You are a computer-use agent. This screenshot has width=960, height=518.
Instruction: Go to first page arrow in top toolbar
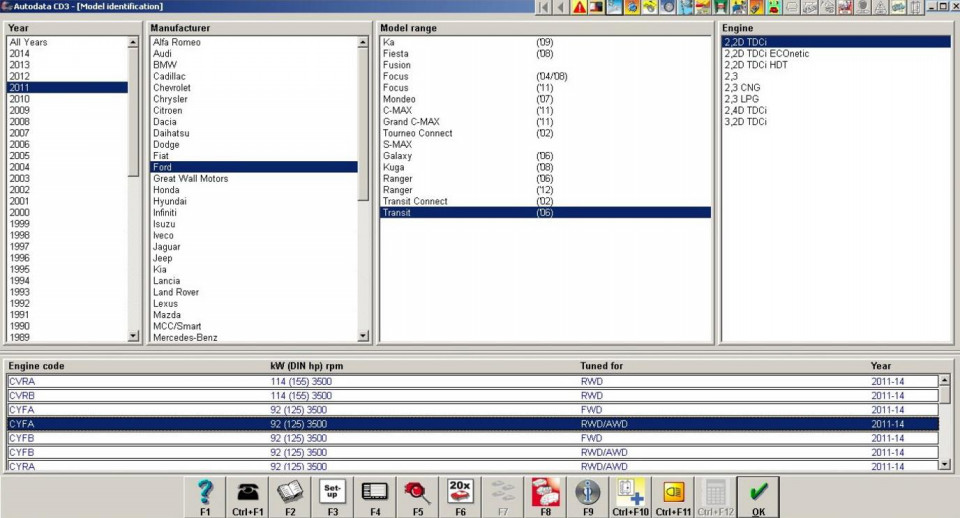point(543,7)
